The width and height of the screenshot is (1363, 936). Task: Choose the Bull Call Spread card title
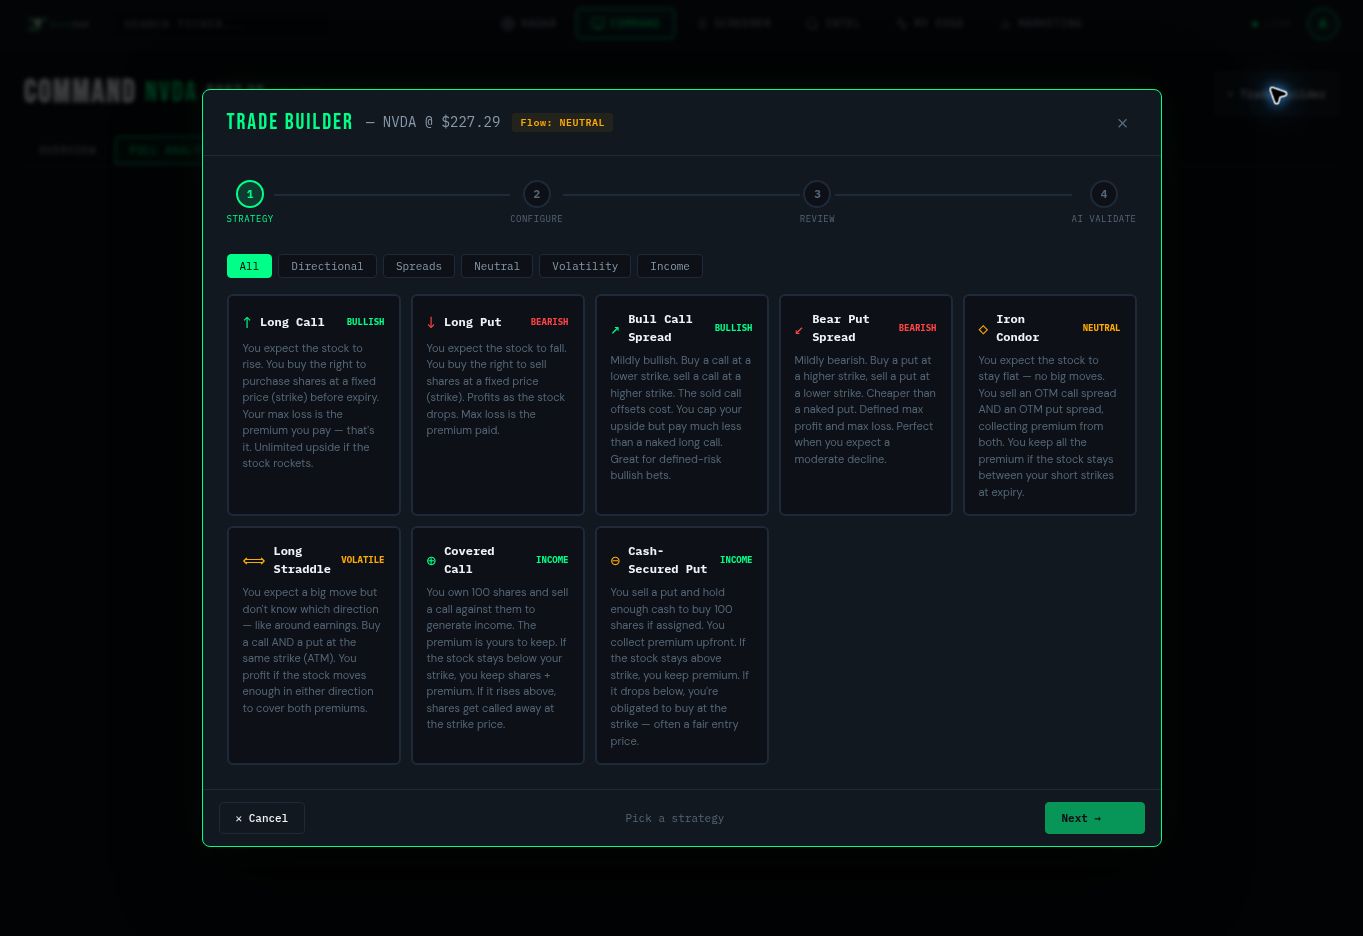[660, 328]
